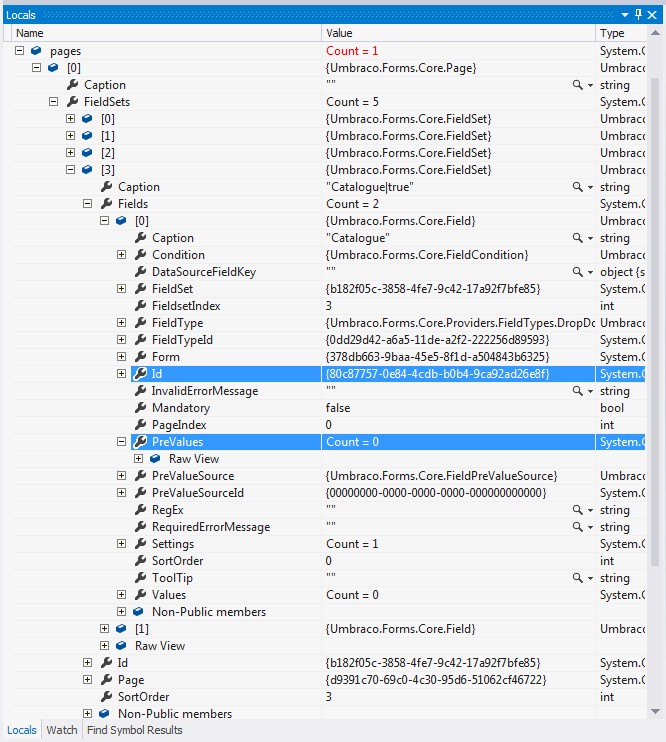Close the Locals panel

point(652,15)
